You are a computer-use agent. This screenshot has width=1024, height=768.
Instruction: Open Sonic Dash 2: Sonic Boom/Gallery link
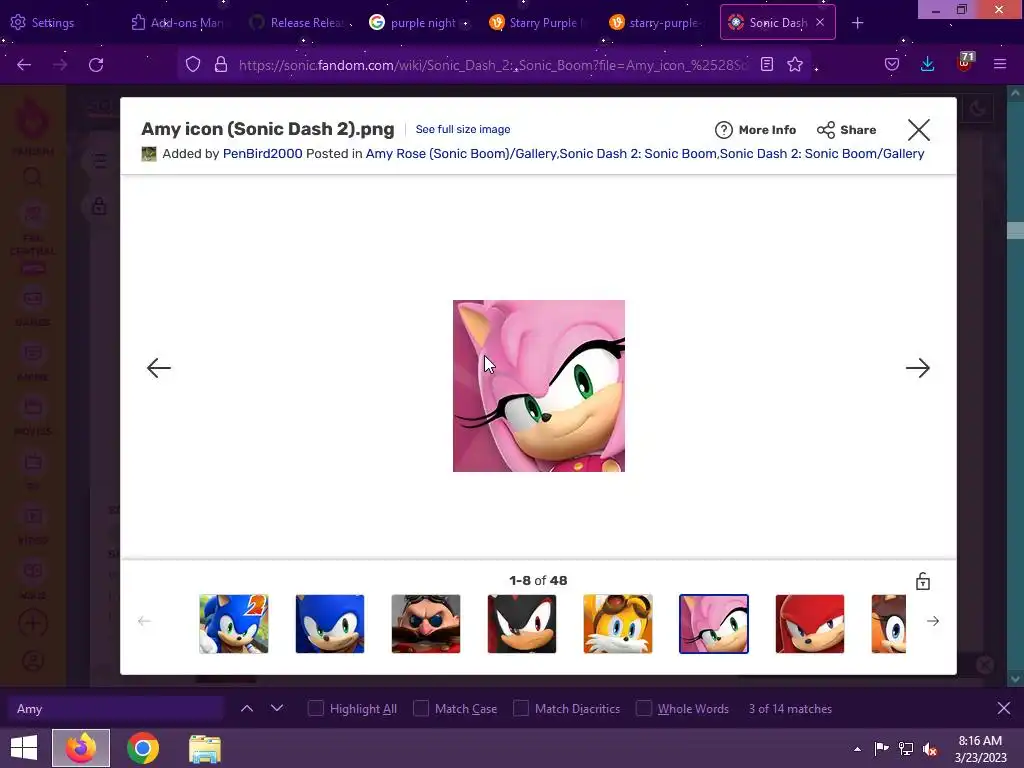coord(822,153)
